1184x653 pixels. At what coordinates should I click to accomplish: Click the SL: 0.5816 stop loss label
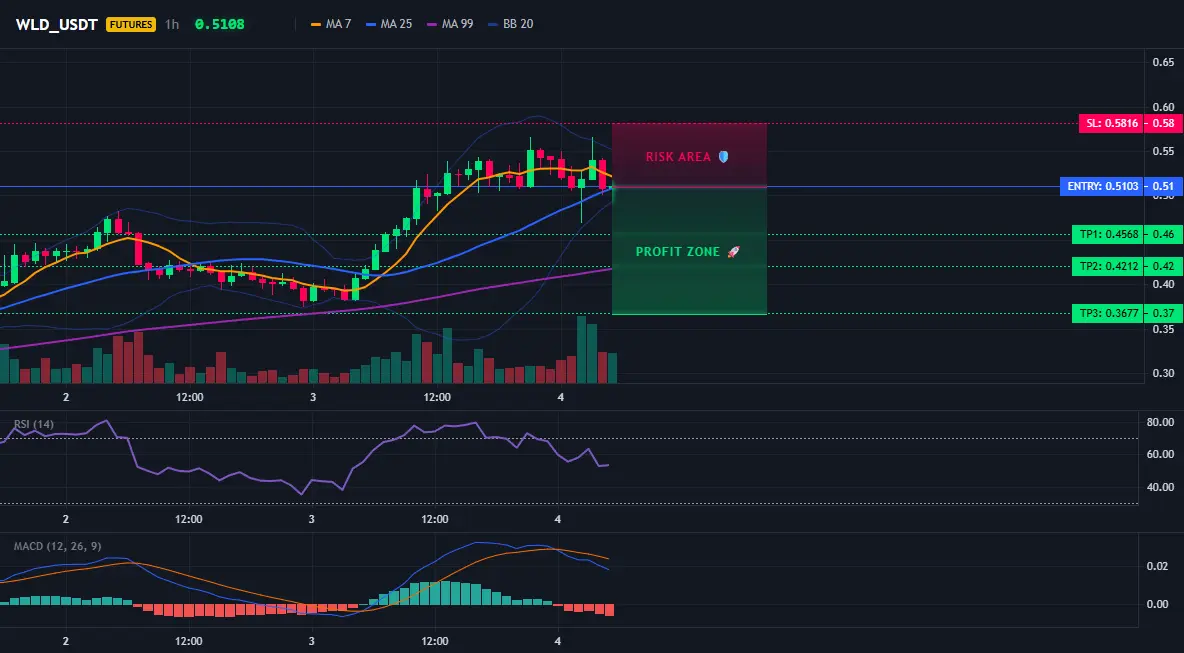pos(1111,123)
